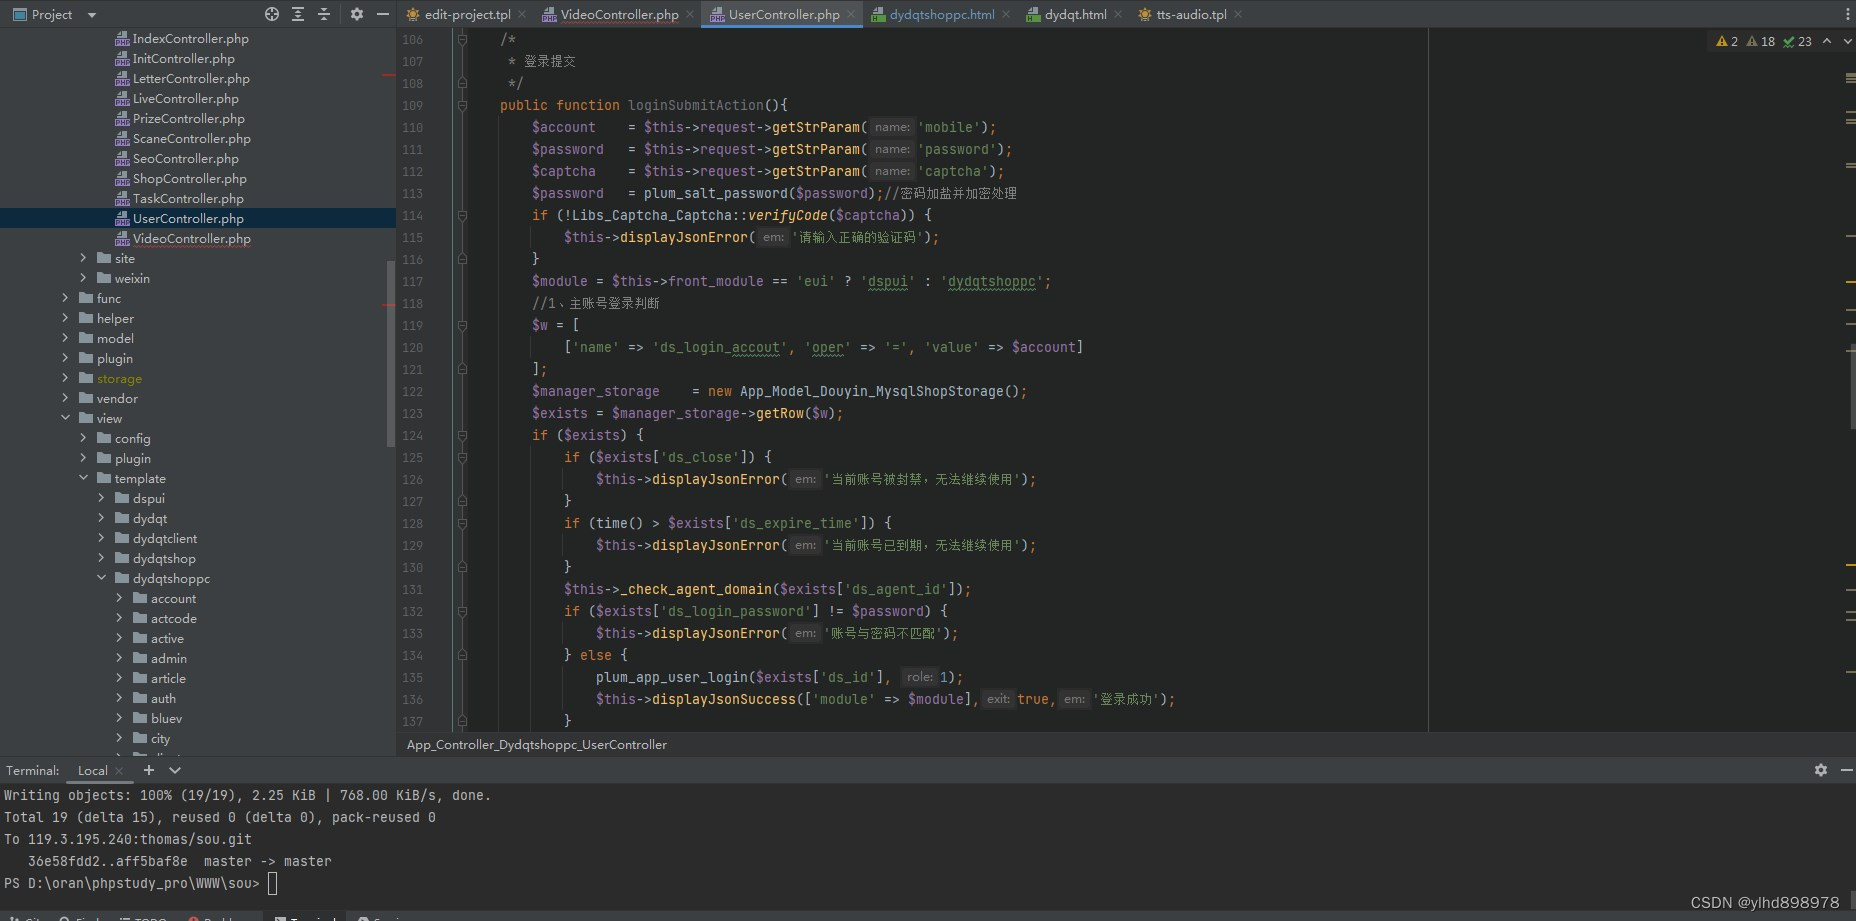Toggle code fold at line 119
The image size is (1856, 921).
[462, 325]
